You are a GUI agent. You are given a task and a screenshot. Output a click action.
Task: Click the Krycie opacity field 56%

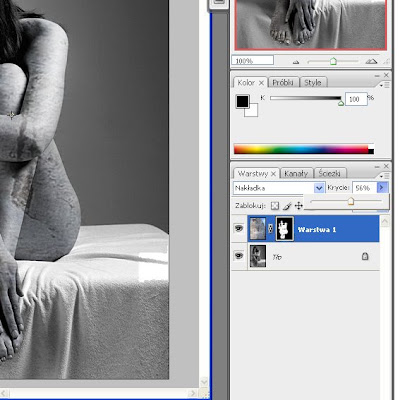coord(364,188)
